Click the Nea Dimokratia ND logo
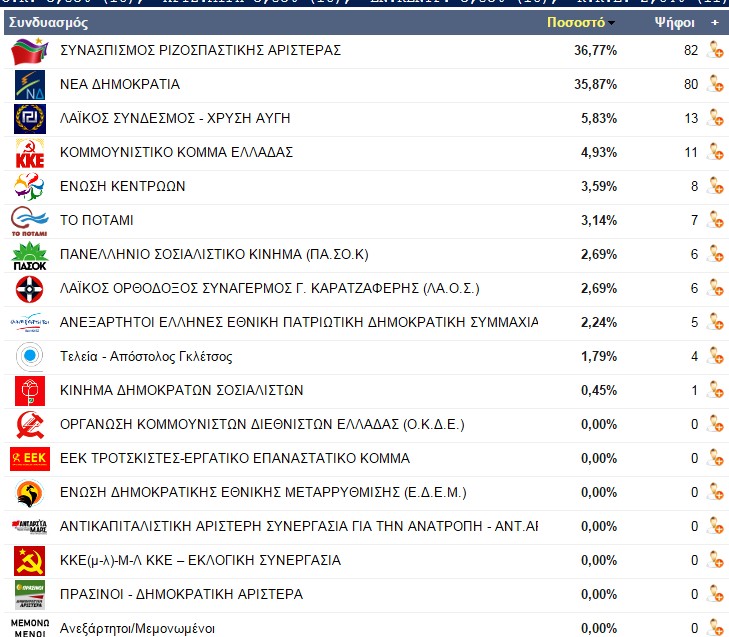The height and width of the screenshot is (637, 729). point(30,85)
